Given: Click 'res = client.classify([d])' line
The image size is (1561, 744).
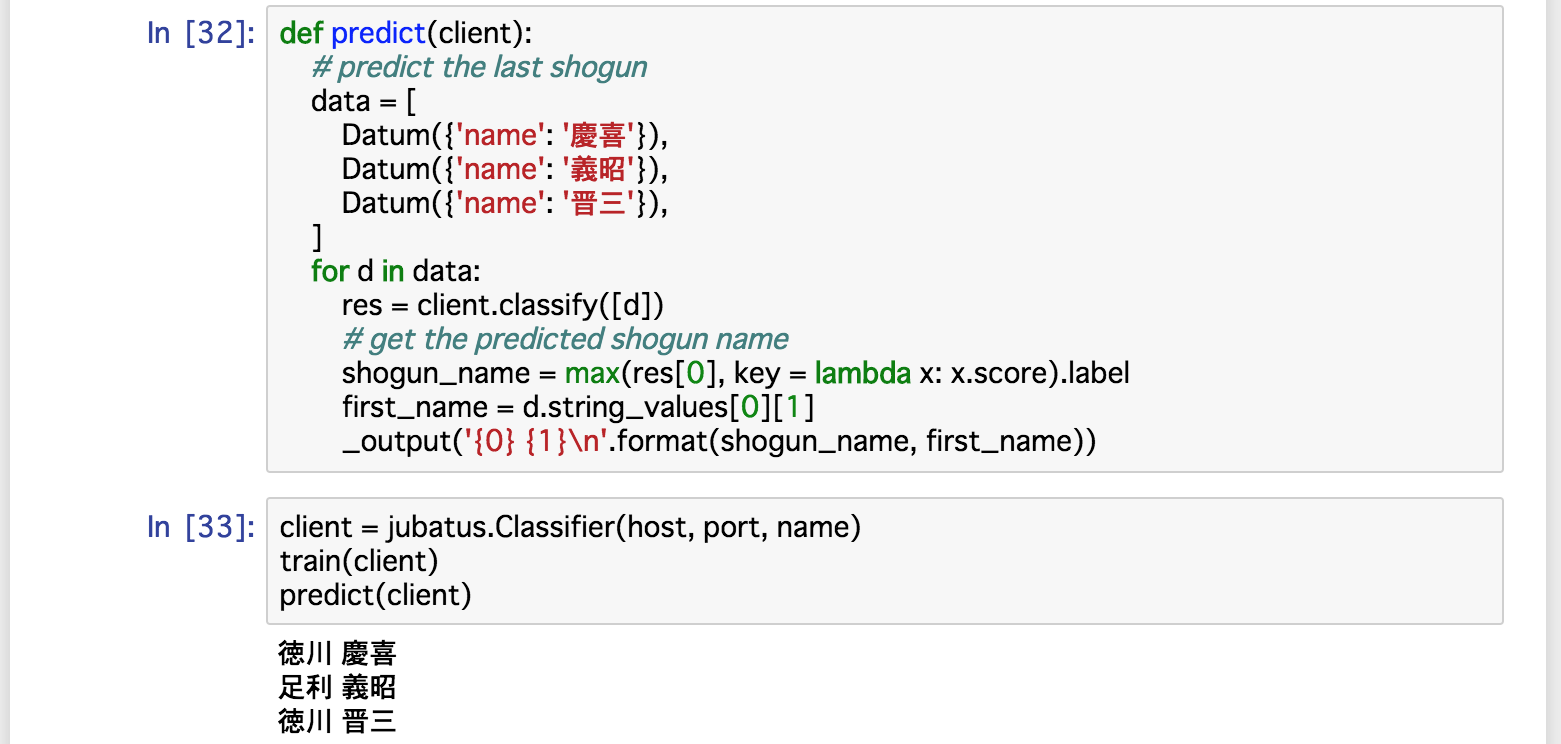Looking at the screenshot, I should [503, 305].
